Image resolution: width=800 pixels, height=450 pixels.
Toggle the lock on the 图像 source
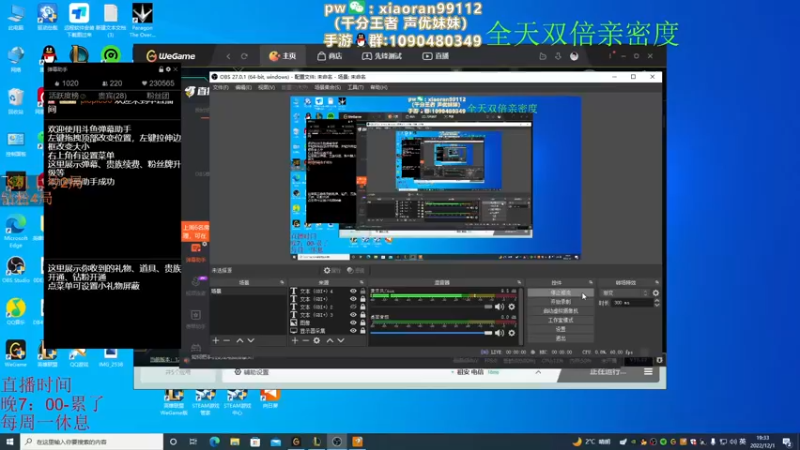pos(363,322)
